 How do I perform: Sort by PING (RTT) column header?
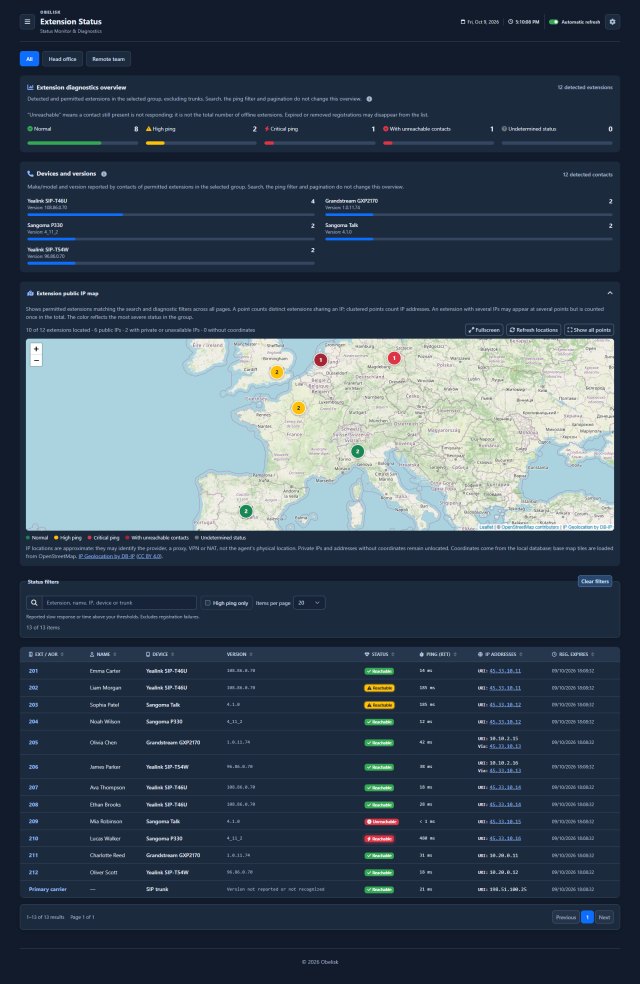[438, 655]
